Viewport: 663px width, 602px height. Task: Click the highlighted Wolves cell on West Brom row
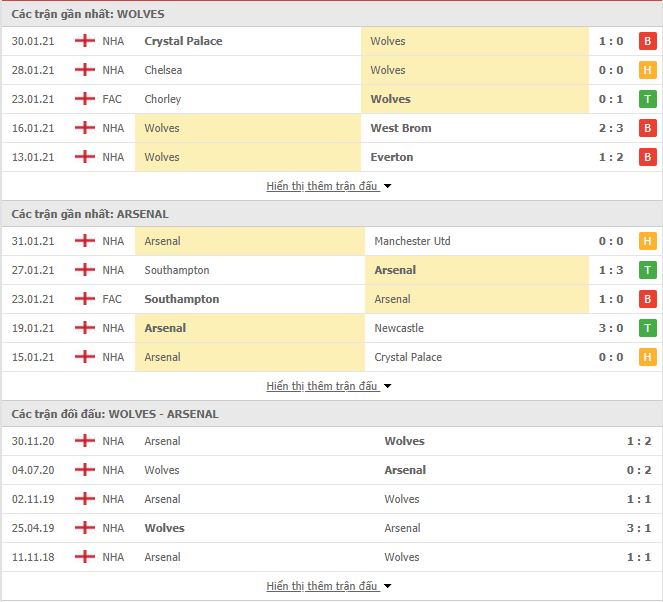(x=248, y=128)
